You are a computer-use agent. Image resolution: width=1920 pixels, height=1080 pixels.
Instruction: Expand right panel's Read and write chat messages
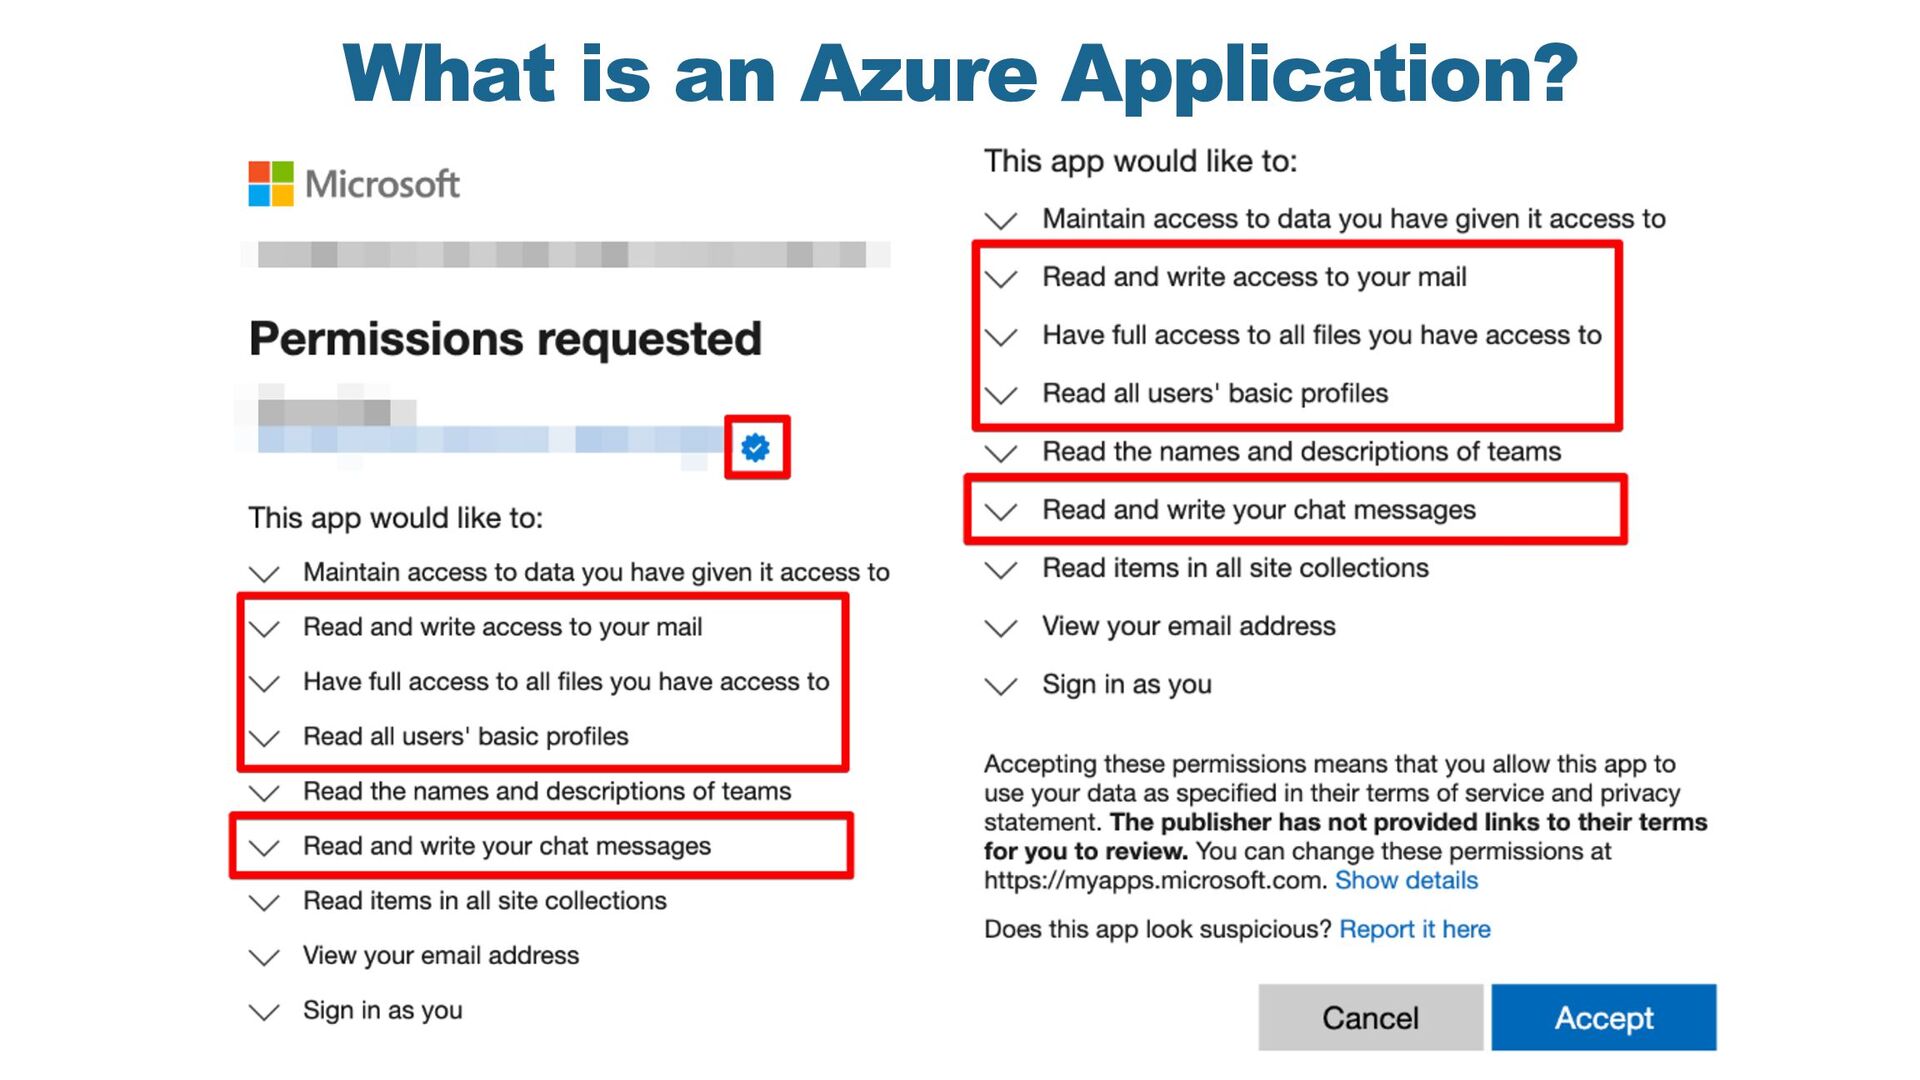[x=1001, y=511]
